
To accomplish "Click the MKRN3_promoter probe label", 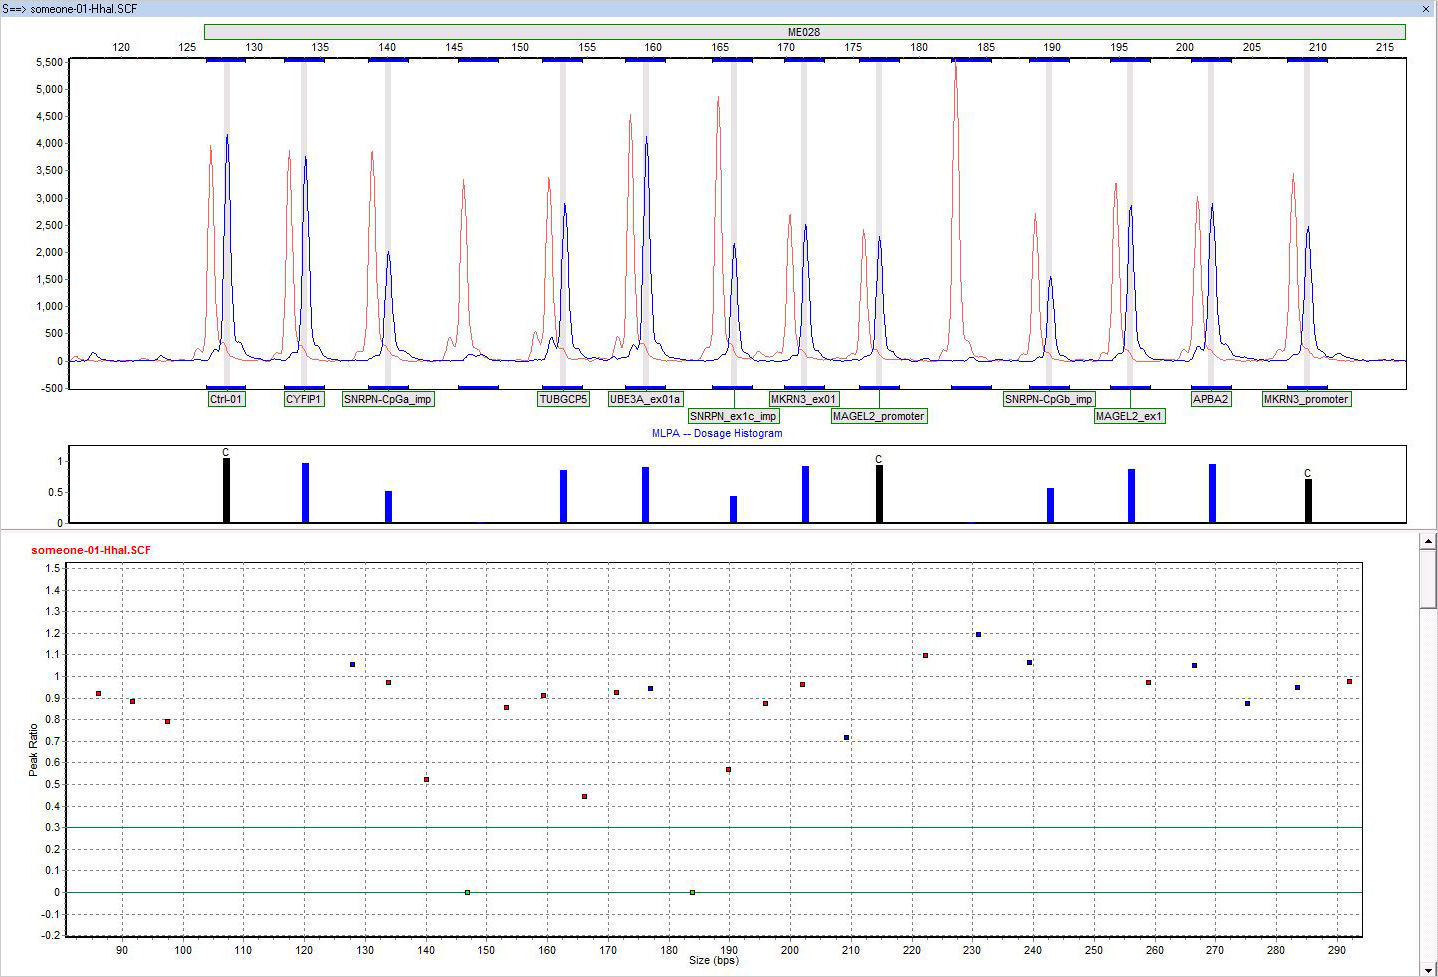I will click(x=1306, y=398).
